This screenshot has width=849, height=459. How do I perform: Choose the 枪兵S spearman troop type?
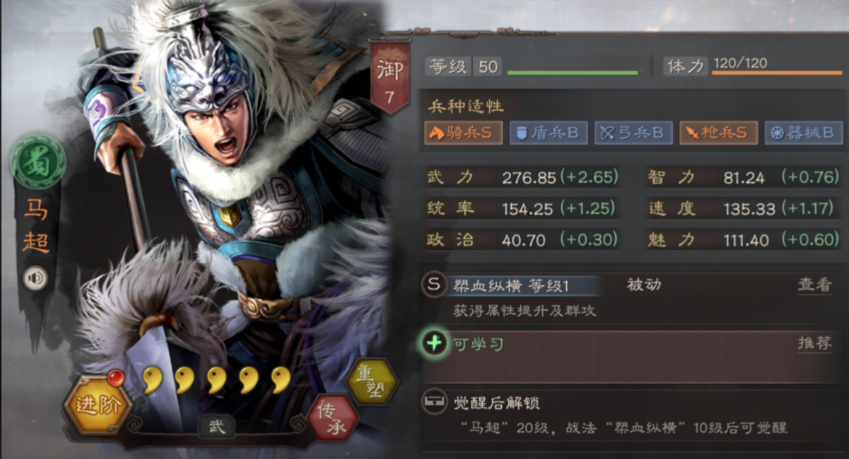click(719, 133)
